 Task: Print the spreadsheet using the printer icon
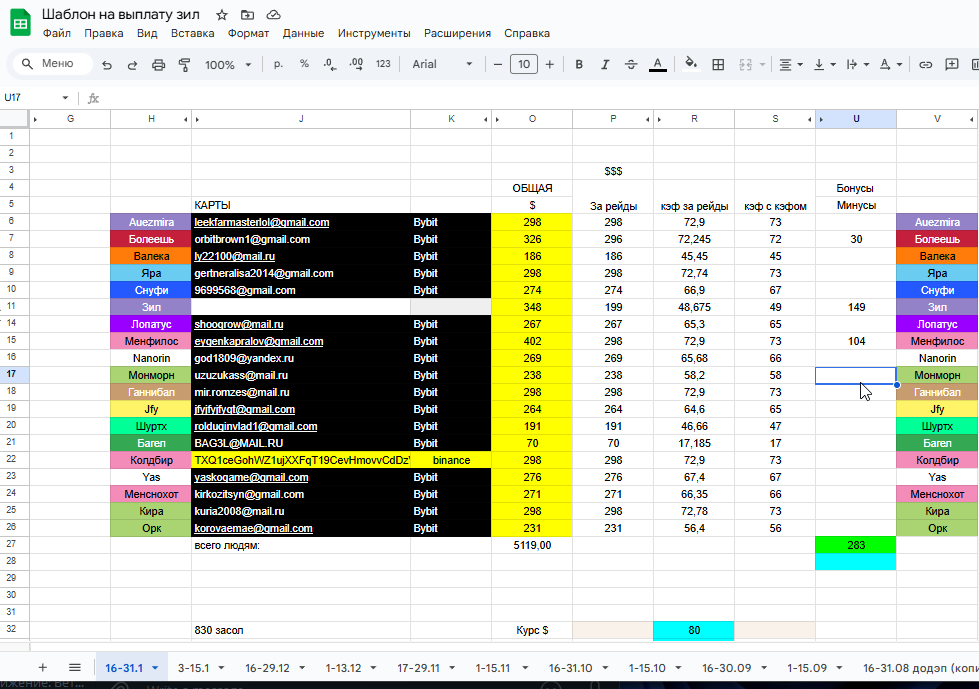click(x=159, y=64)
